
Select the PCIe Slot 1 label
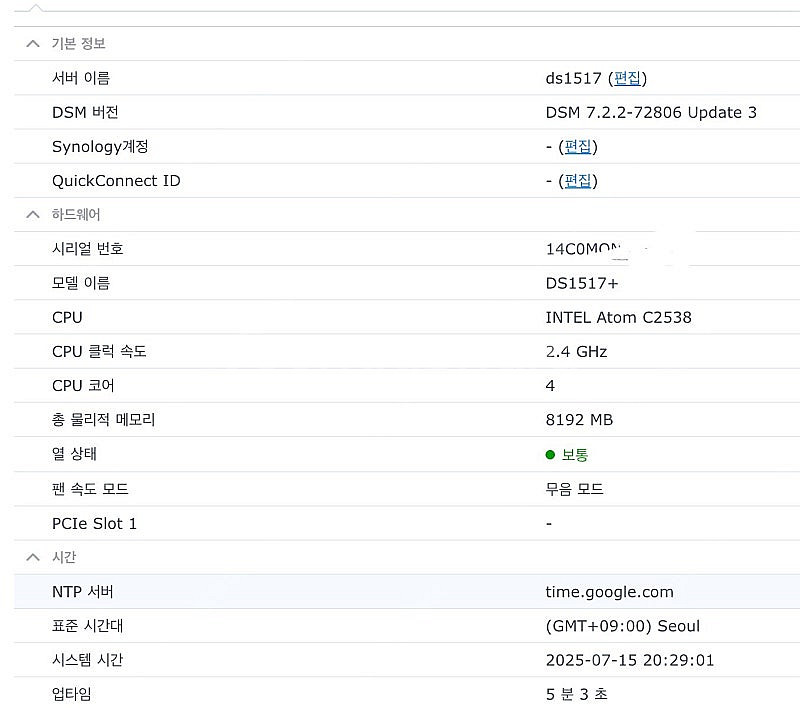[x=94, y=524]
